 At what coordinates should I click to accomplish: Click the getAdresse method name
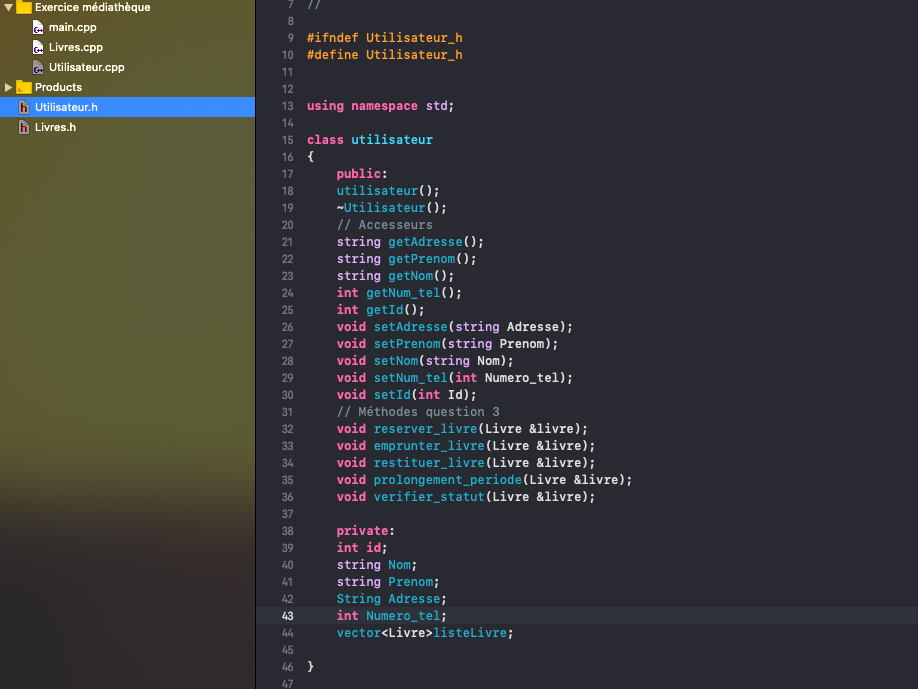[425, 242]
